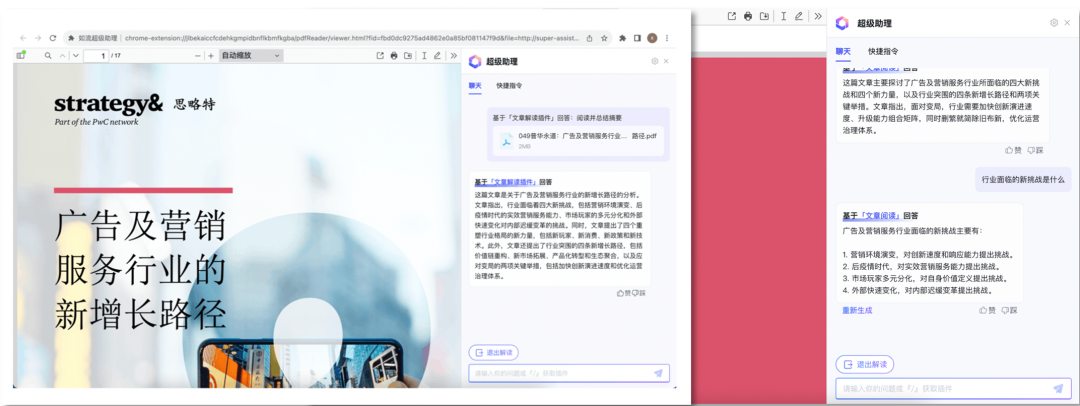Click 文章解读插件 link in left panel
The image size is (1080, 406).
point(512,182)
